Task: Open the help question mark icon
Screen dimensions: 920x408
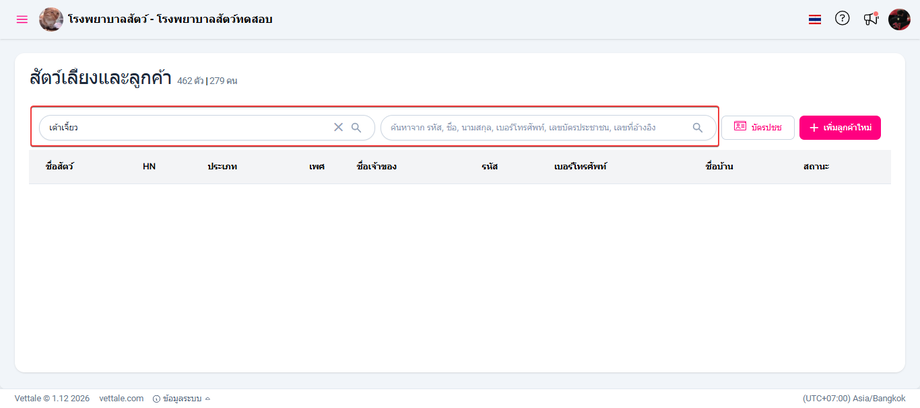Action: click(842, 19)
